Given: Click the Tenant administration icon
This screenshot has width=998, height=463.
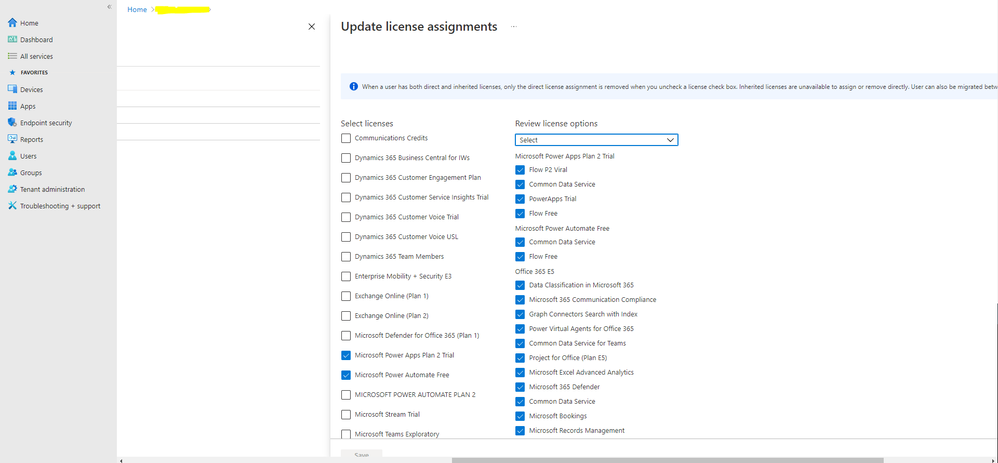Looking at the screenshot, I should tap(12, 189).
